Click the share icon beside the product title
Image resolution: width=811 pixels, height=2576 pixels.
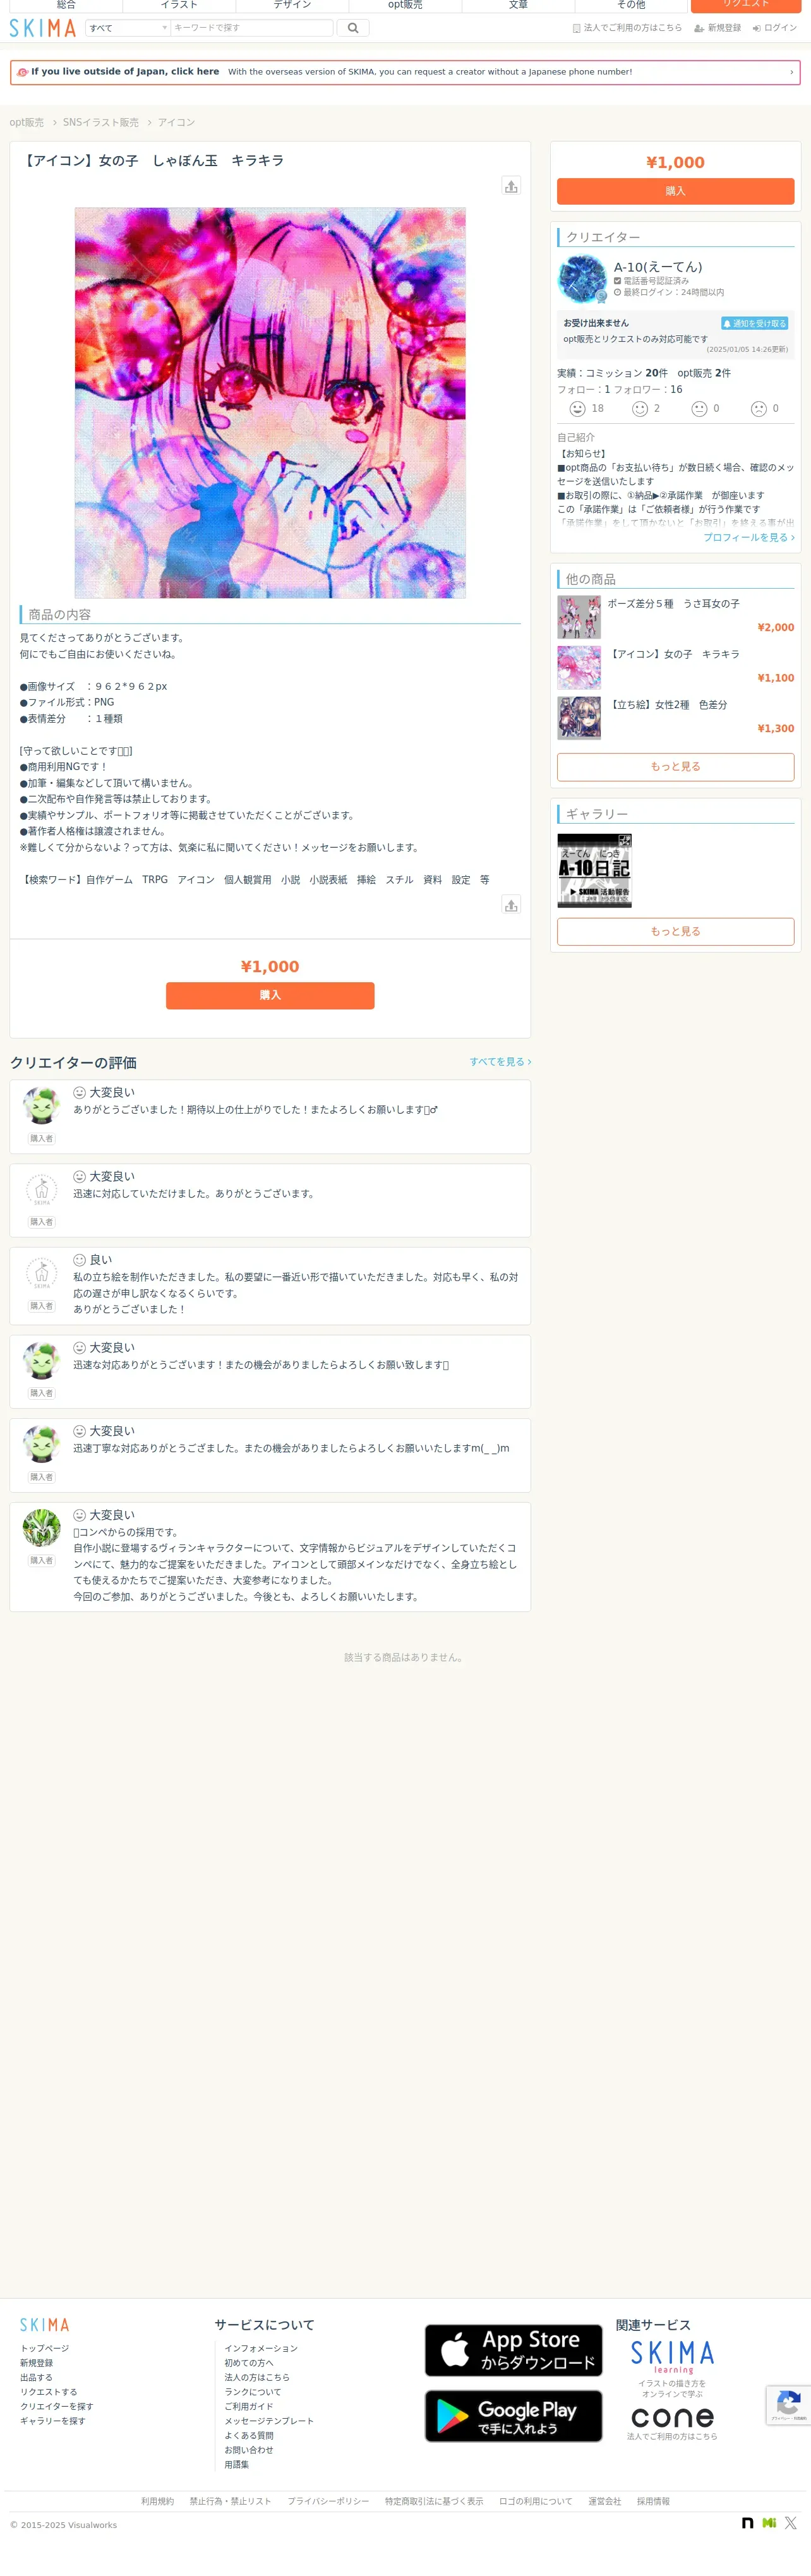(511, 186)
